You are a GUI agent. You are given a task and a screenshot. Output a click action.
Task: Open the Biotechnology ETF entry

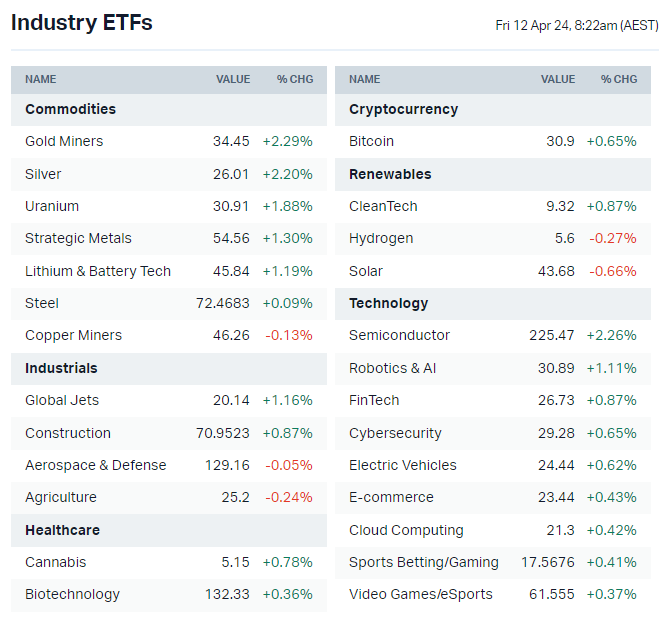[72, 594]
